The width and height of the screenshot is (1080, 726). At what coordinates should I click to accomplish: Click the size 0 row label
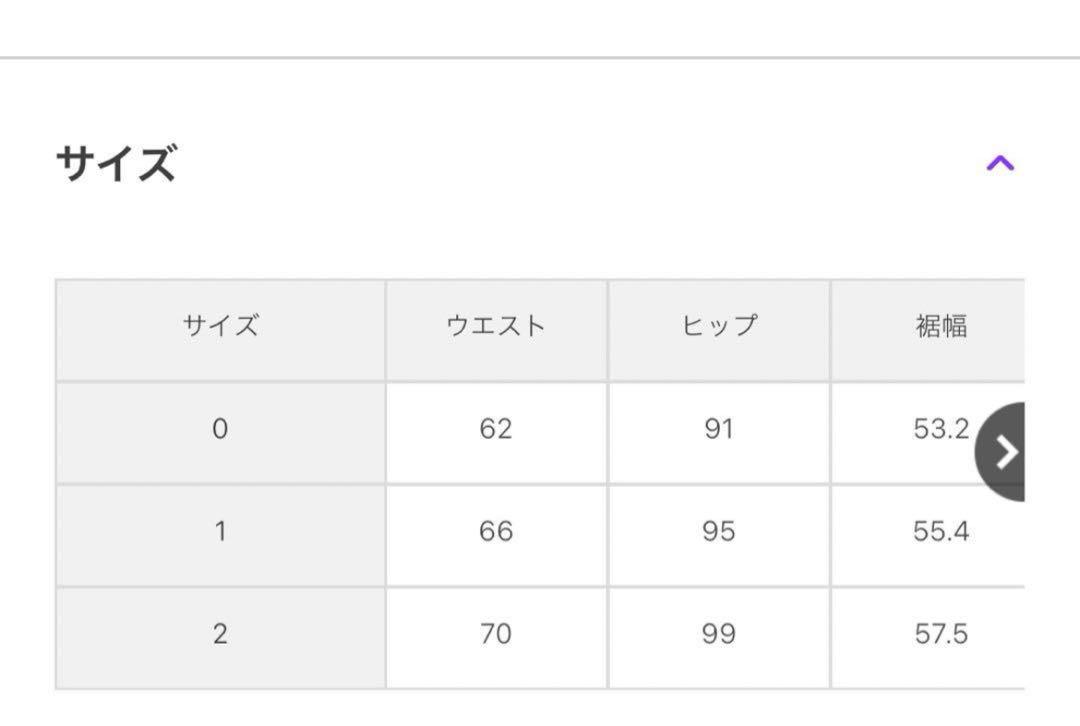220,430
